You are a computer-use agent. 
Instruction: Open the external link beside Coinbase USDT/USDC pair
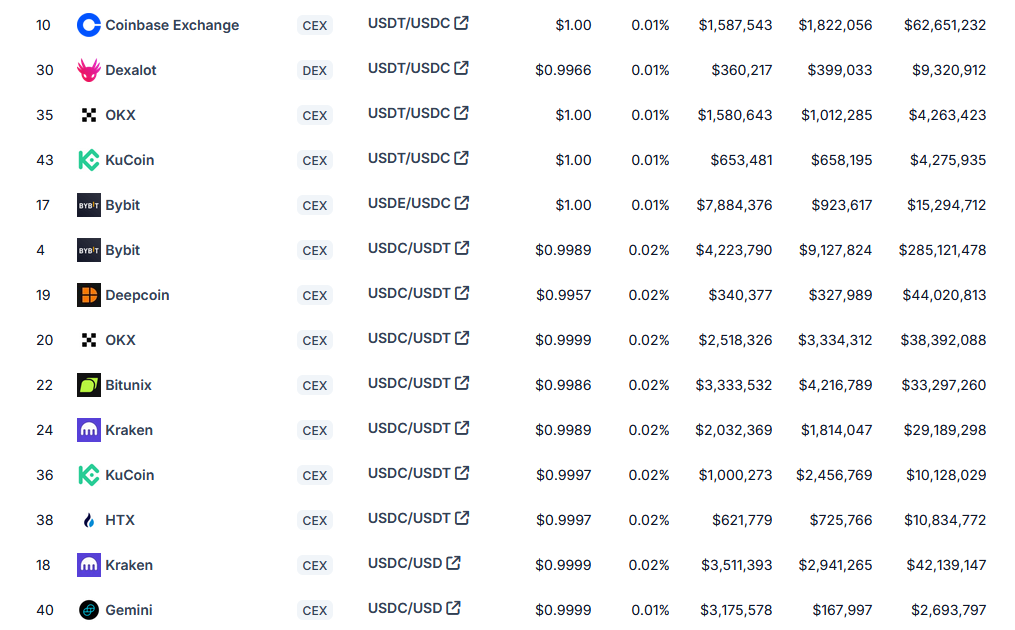click(x=460, y=22)
